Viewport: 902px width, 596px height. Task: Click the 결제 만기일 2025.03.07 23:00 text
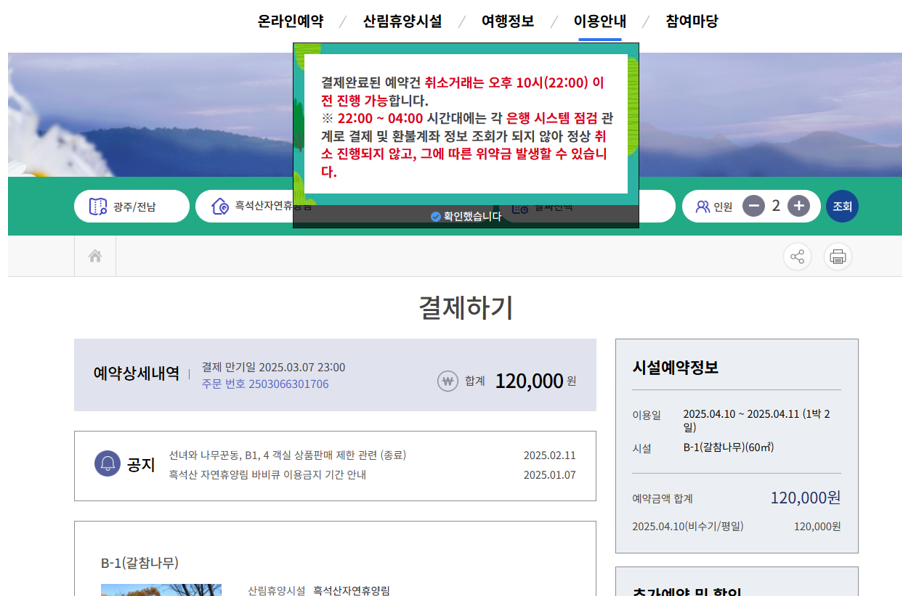click(x=273, y=367)
